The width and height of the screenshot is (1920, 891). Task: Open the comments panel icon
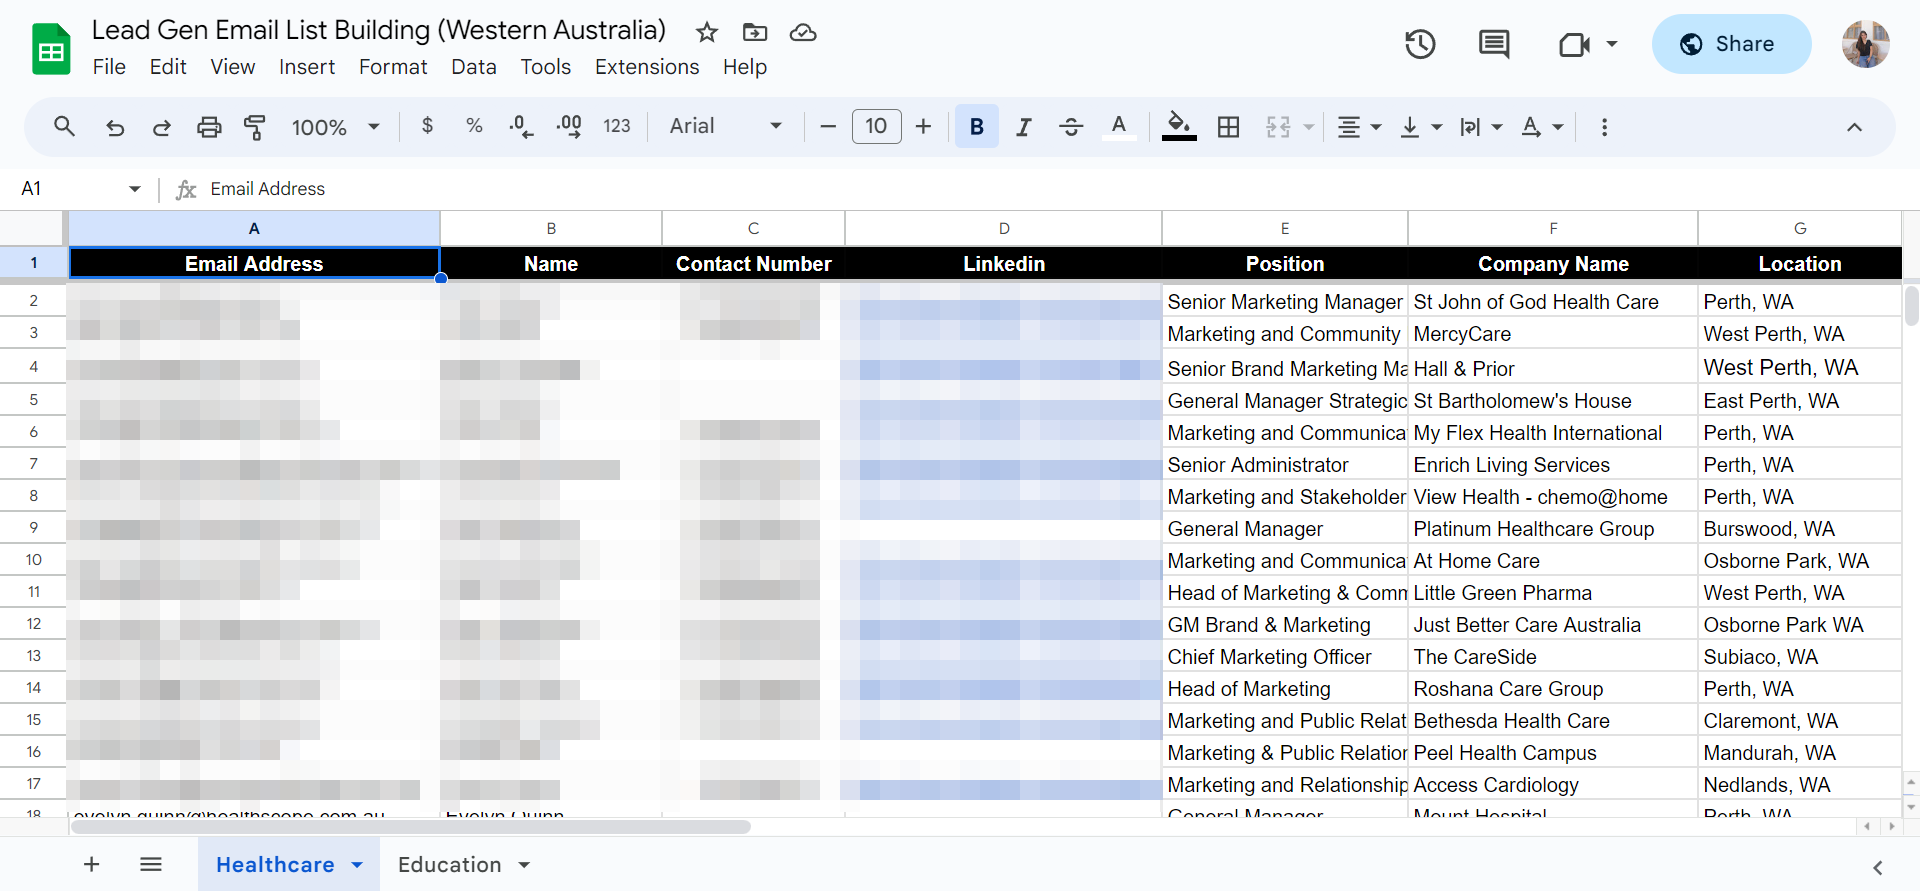click(1494, 44)
